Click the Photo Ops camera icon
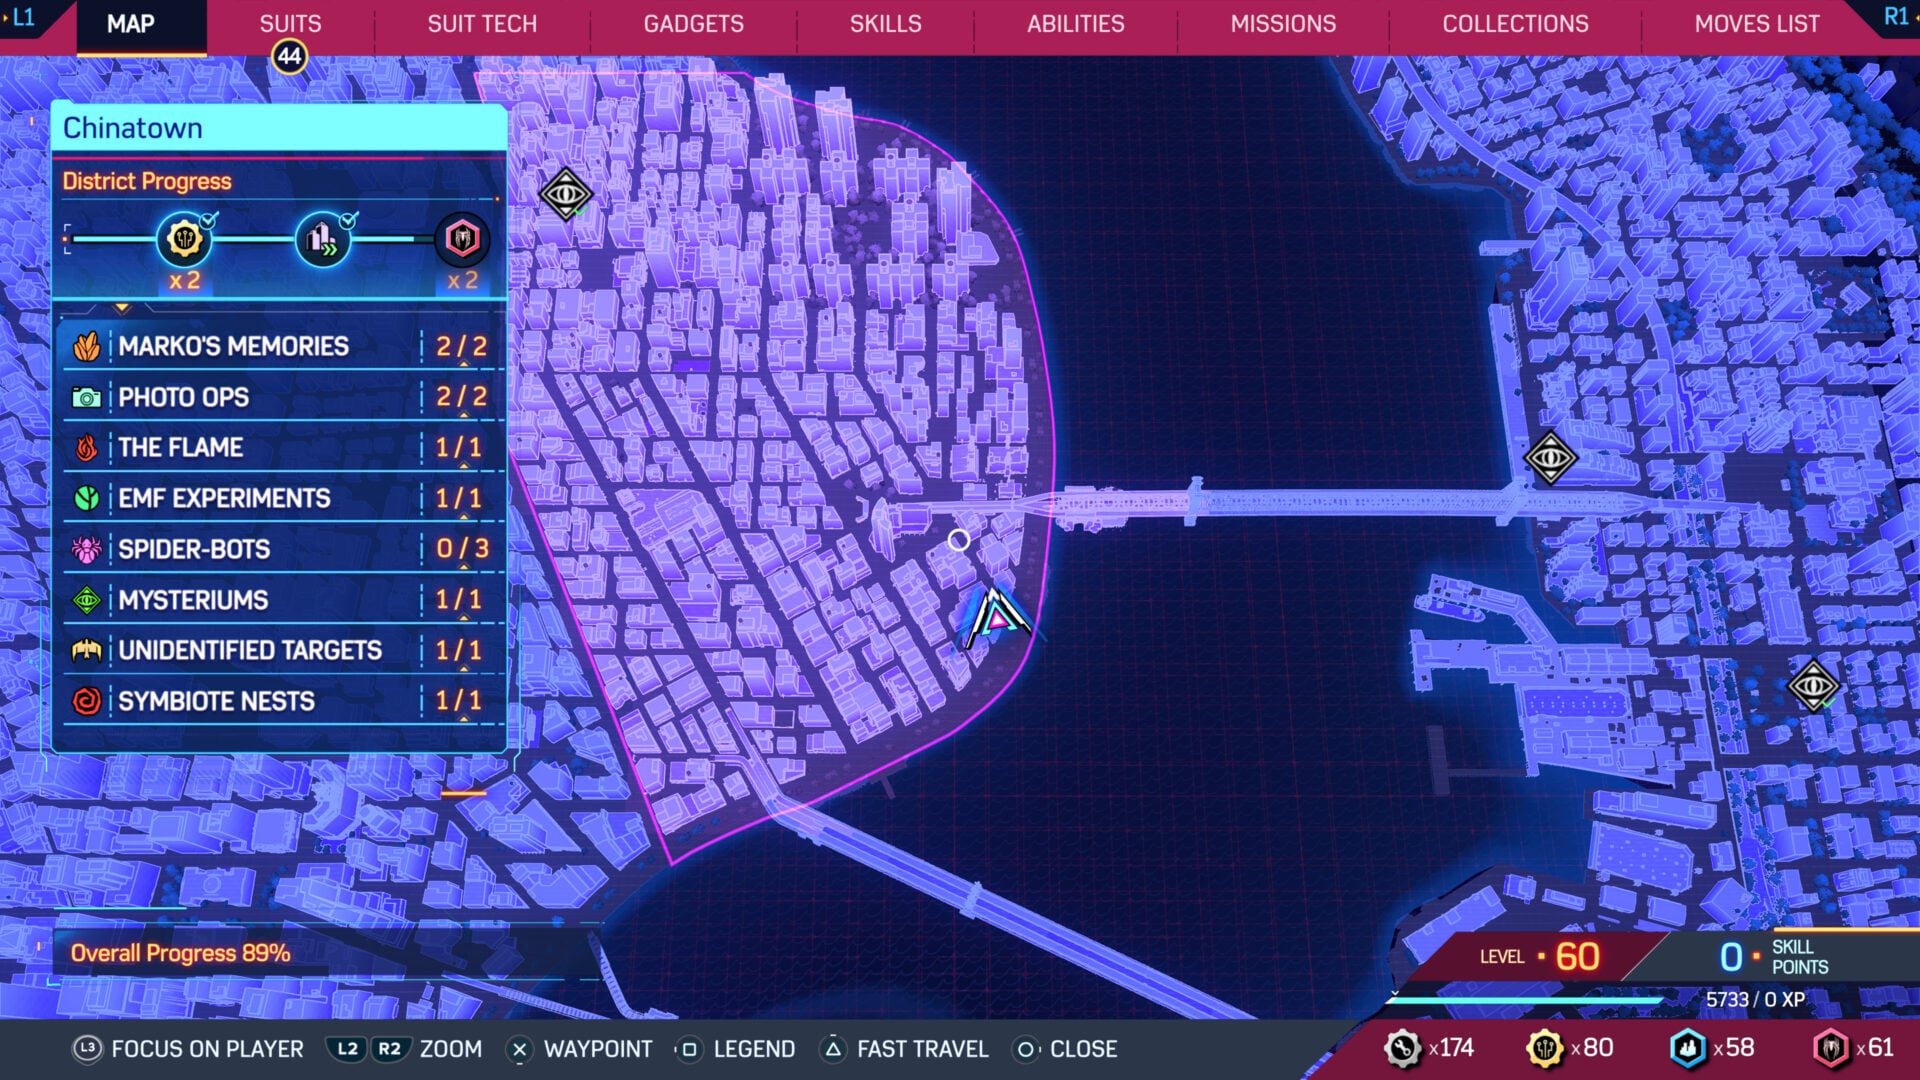 pos(89,397)
